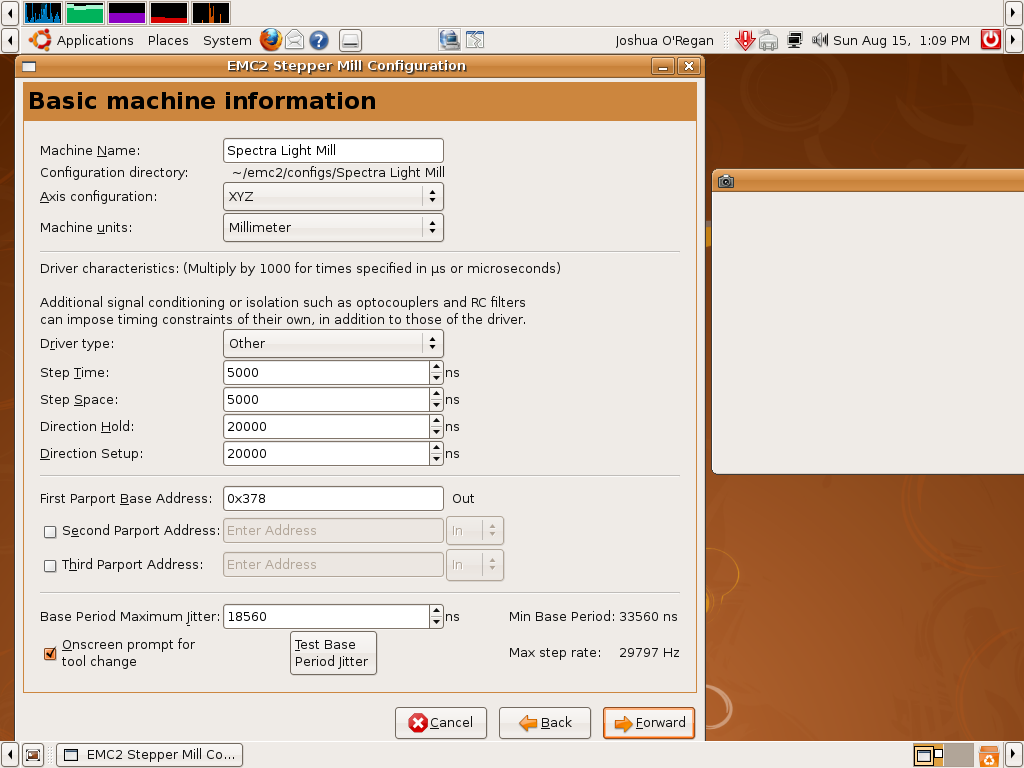Open the Driver type Other dropdown
This screenshot has width=1024, height=768.
(333, 344)
